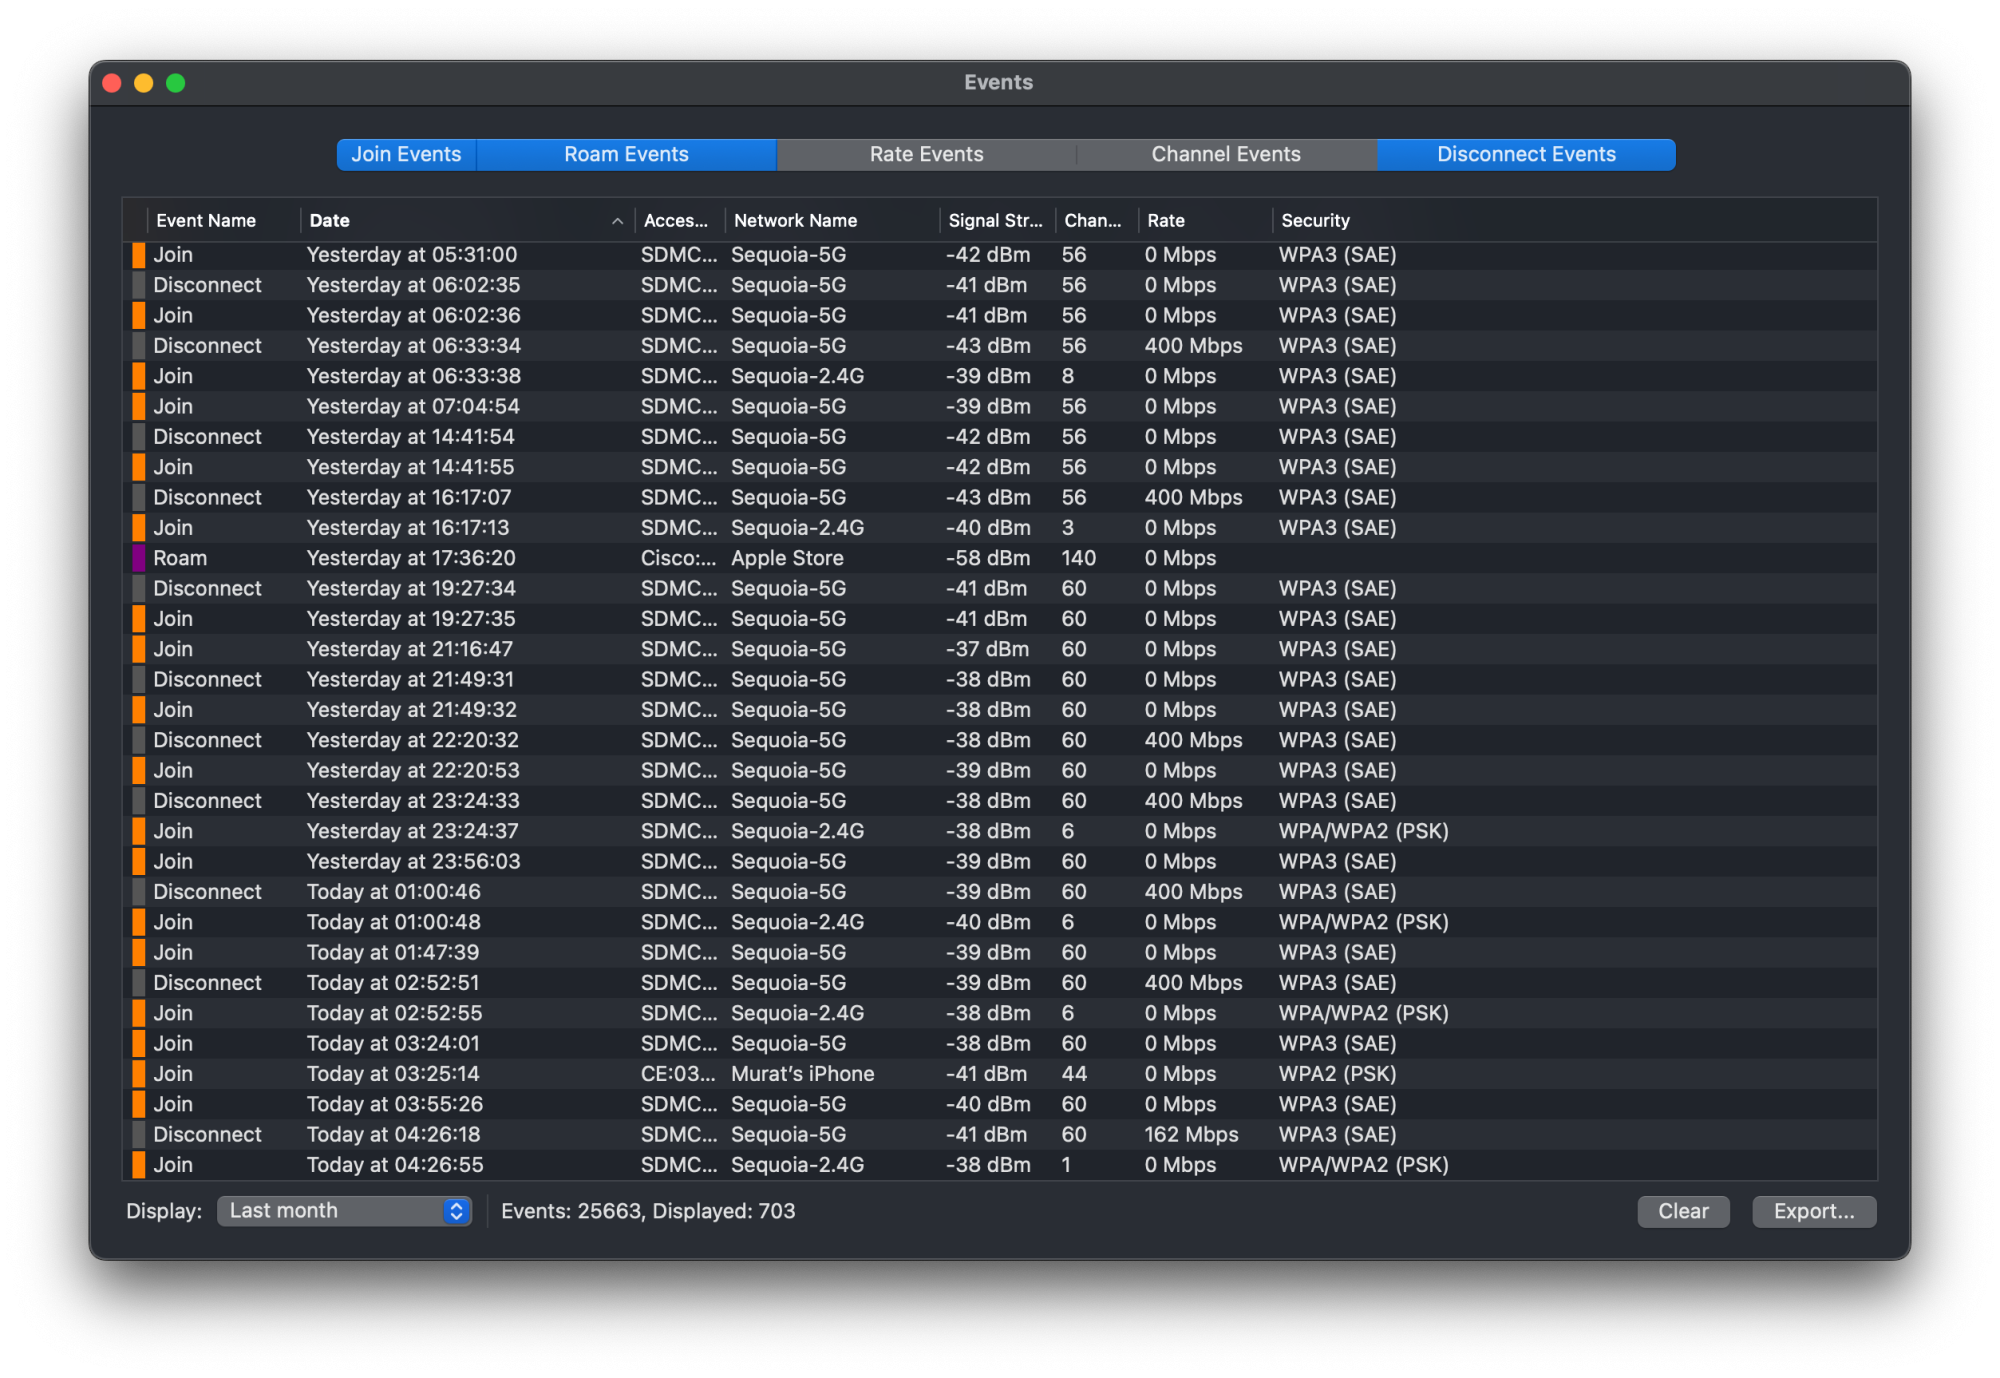Click orange marker of Join at 05:31:00
This screenshot has width=2000, height=1378.
pyautogui.click(x=139, y=255)
